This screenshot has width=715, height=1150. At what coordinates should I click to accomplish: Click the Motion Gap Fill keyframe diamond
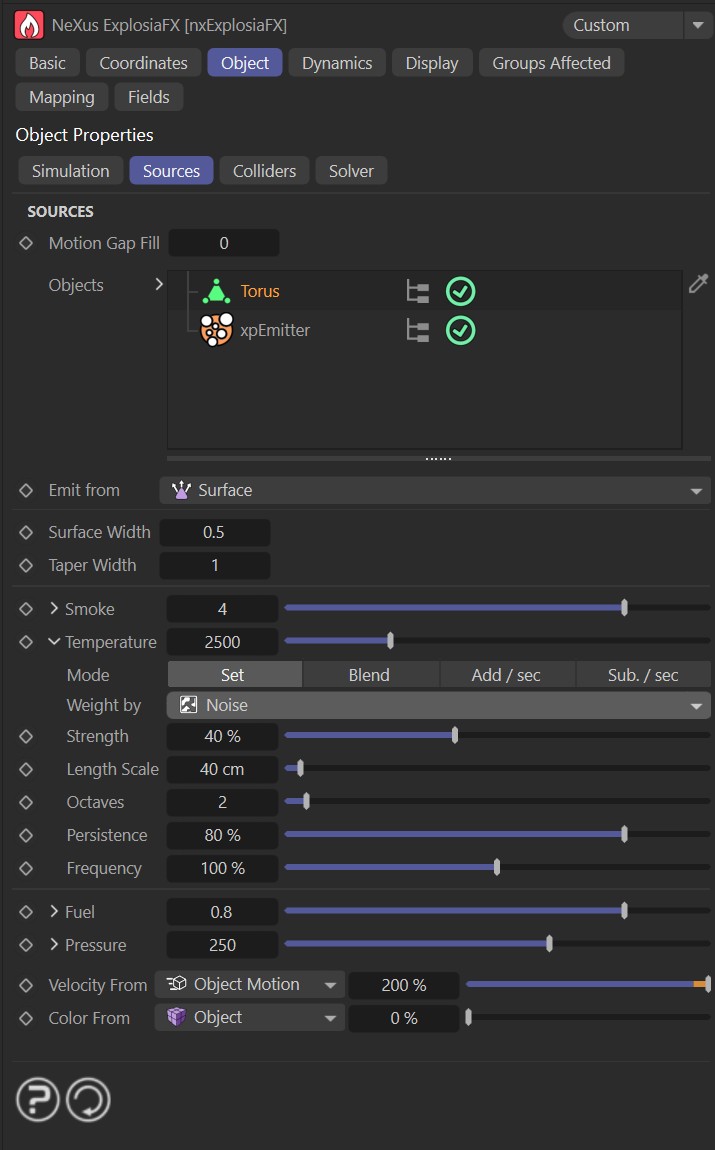pyautogui.click(x=26, y=243)
